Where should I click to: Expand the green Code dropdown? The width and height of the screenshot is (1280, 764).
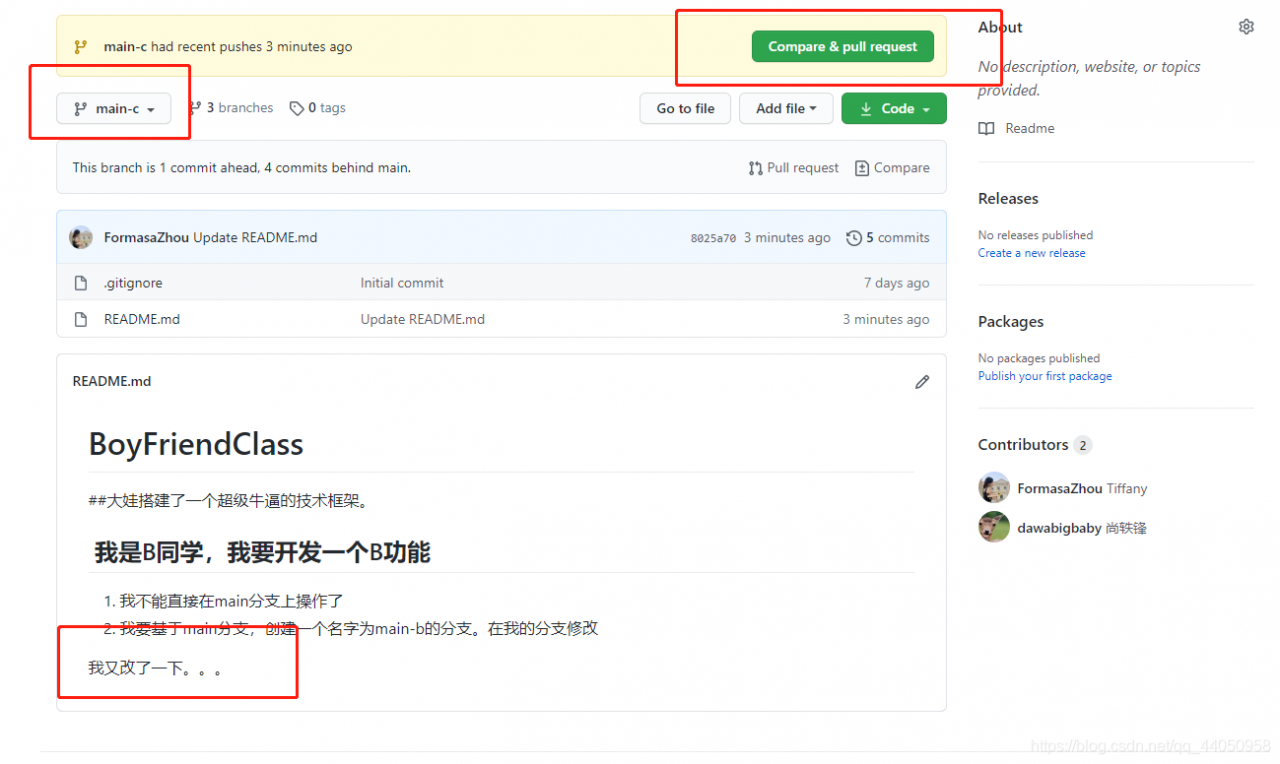[893, 108]
